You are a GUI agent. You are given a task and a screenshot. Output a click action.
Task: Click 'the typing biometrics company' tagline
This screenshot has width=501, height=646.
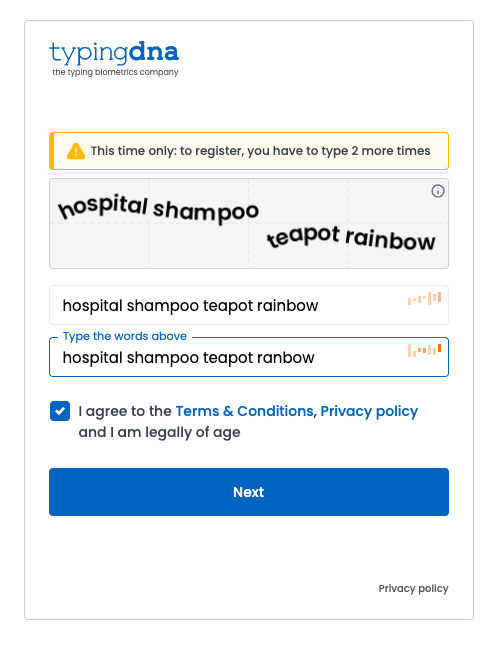click(x=115, y=72)
